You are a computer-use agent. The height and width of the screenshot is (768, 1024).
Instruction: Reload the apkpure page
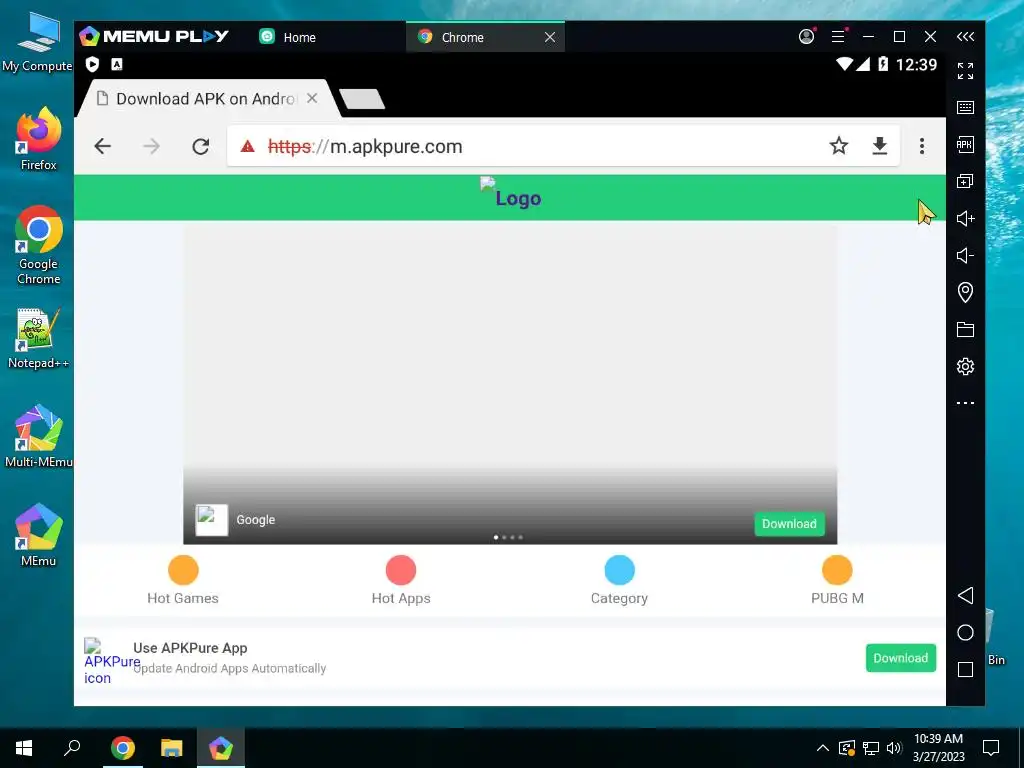(200, 146)
